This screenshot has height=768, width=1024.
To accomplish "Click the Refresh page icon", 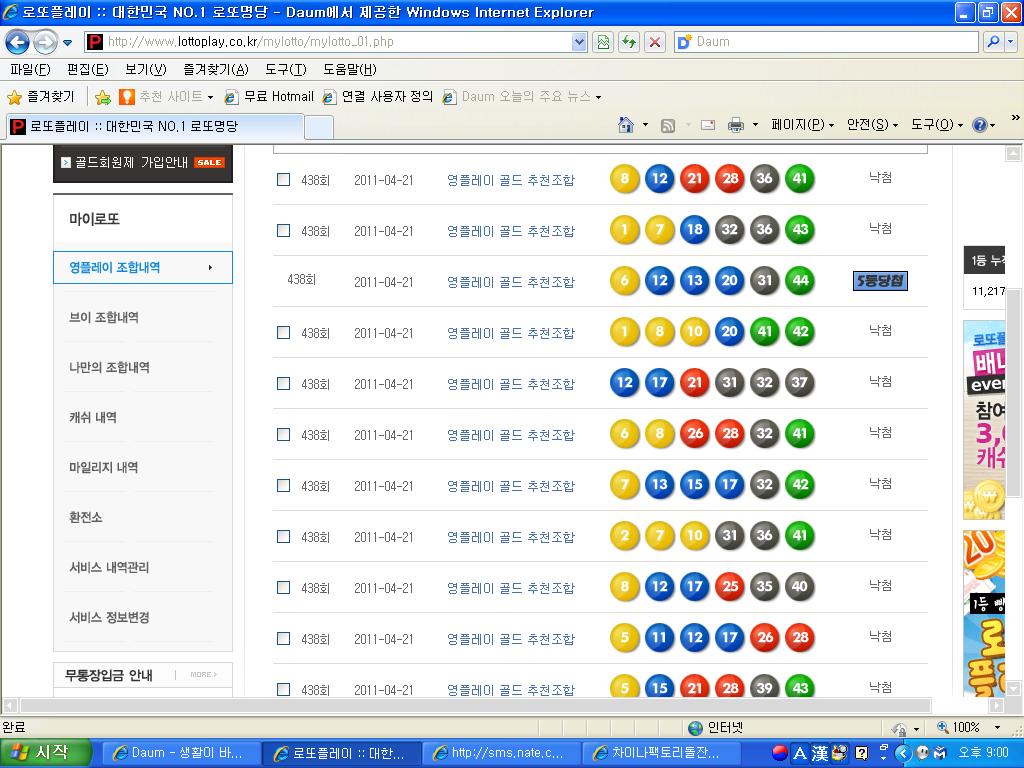I will [x=629, y=42].
